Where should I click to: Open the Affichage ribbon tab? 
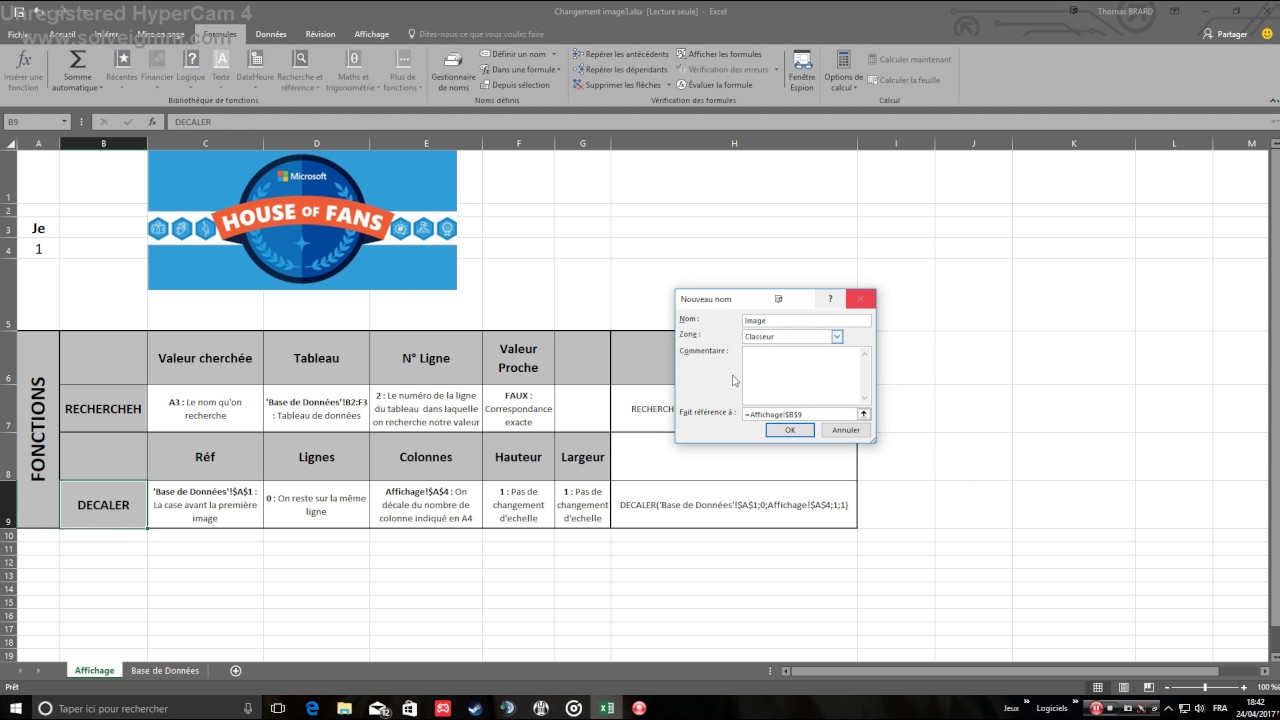pyautogui.click(x=372, y=34)
